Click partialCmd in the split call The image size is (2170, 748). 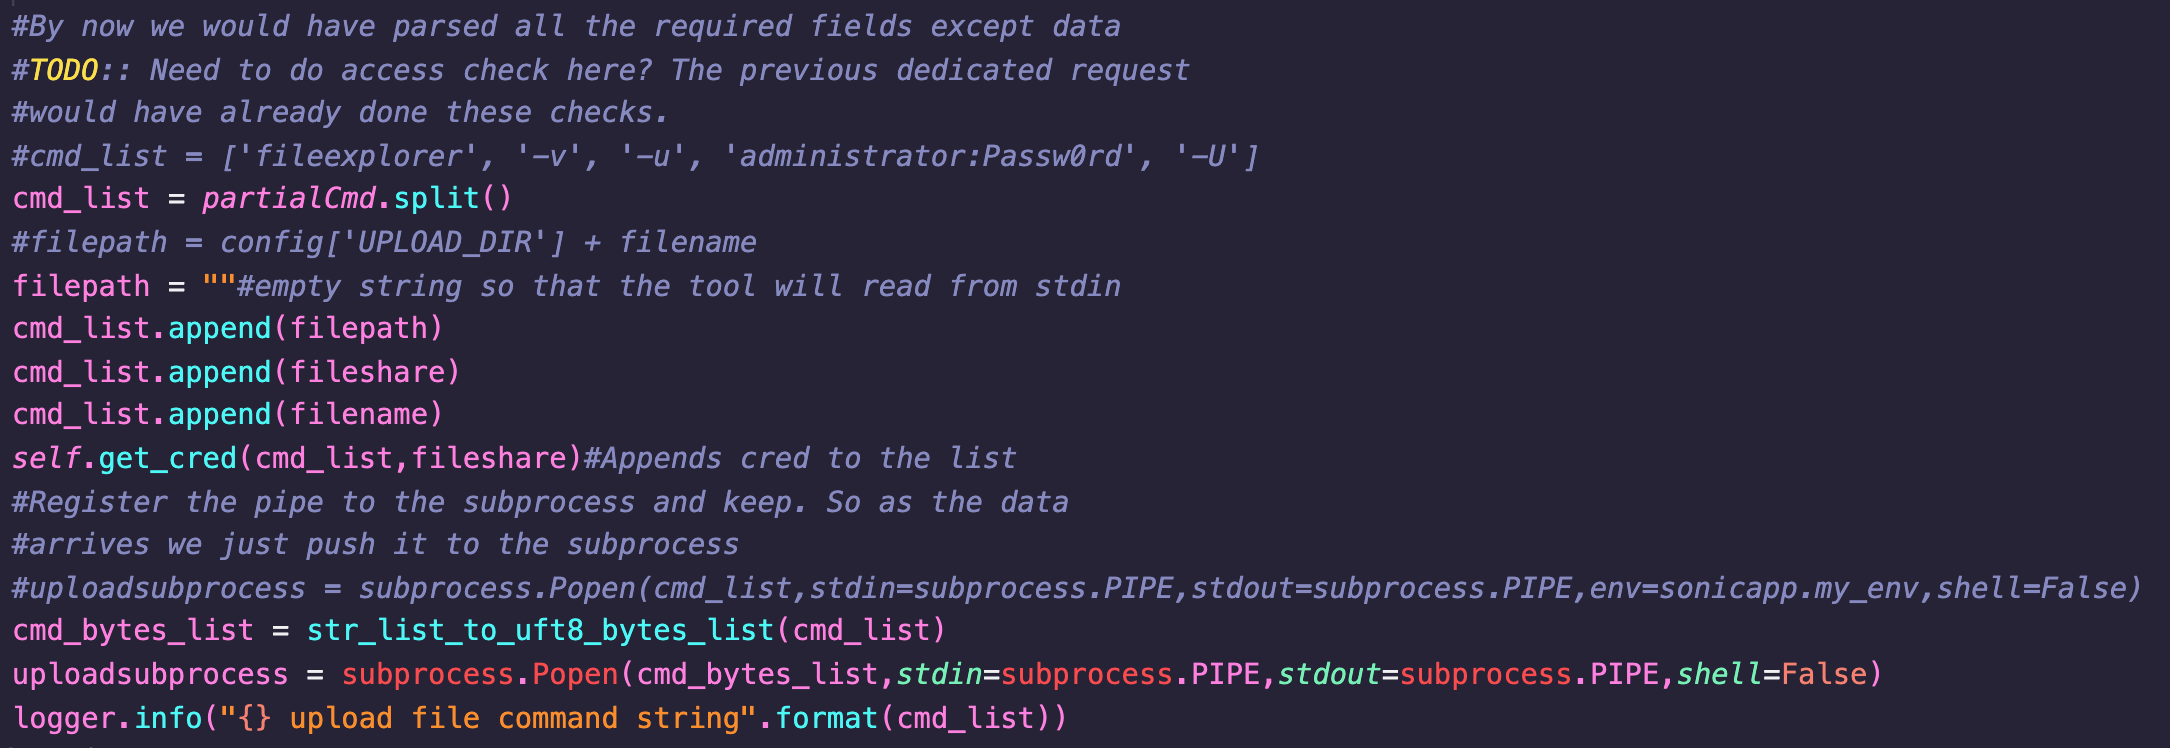click(x=288, y=198)
